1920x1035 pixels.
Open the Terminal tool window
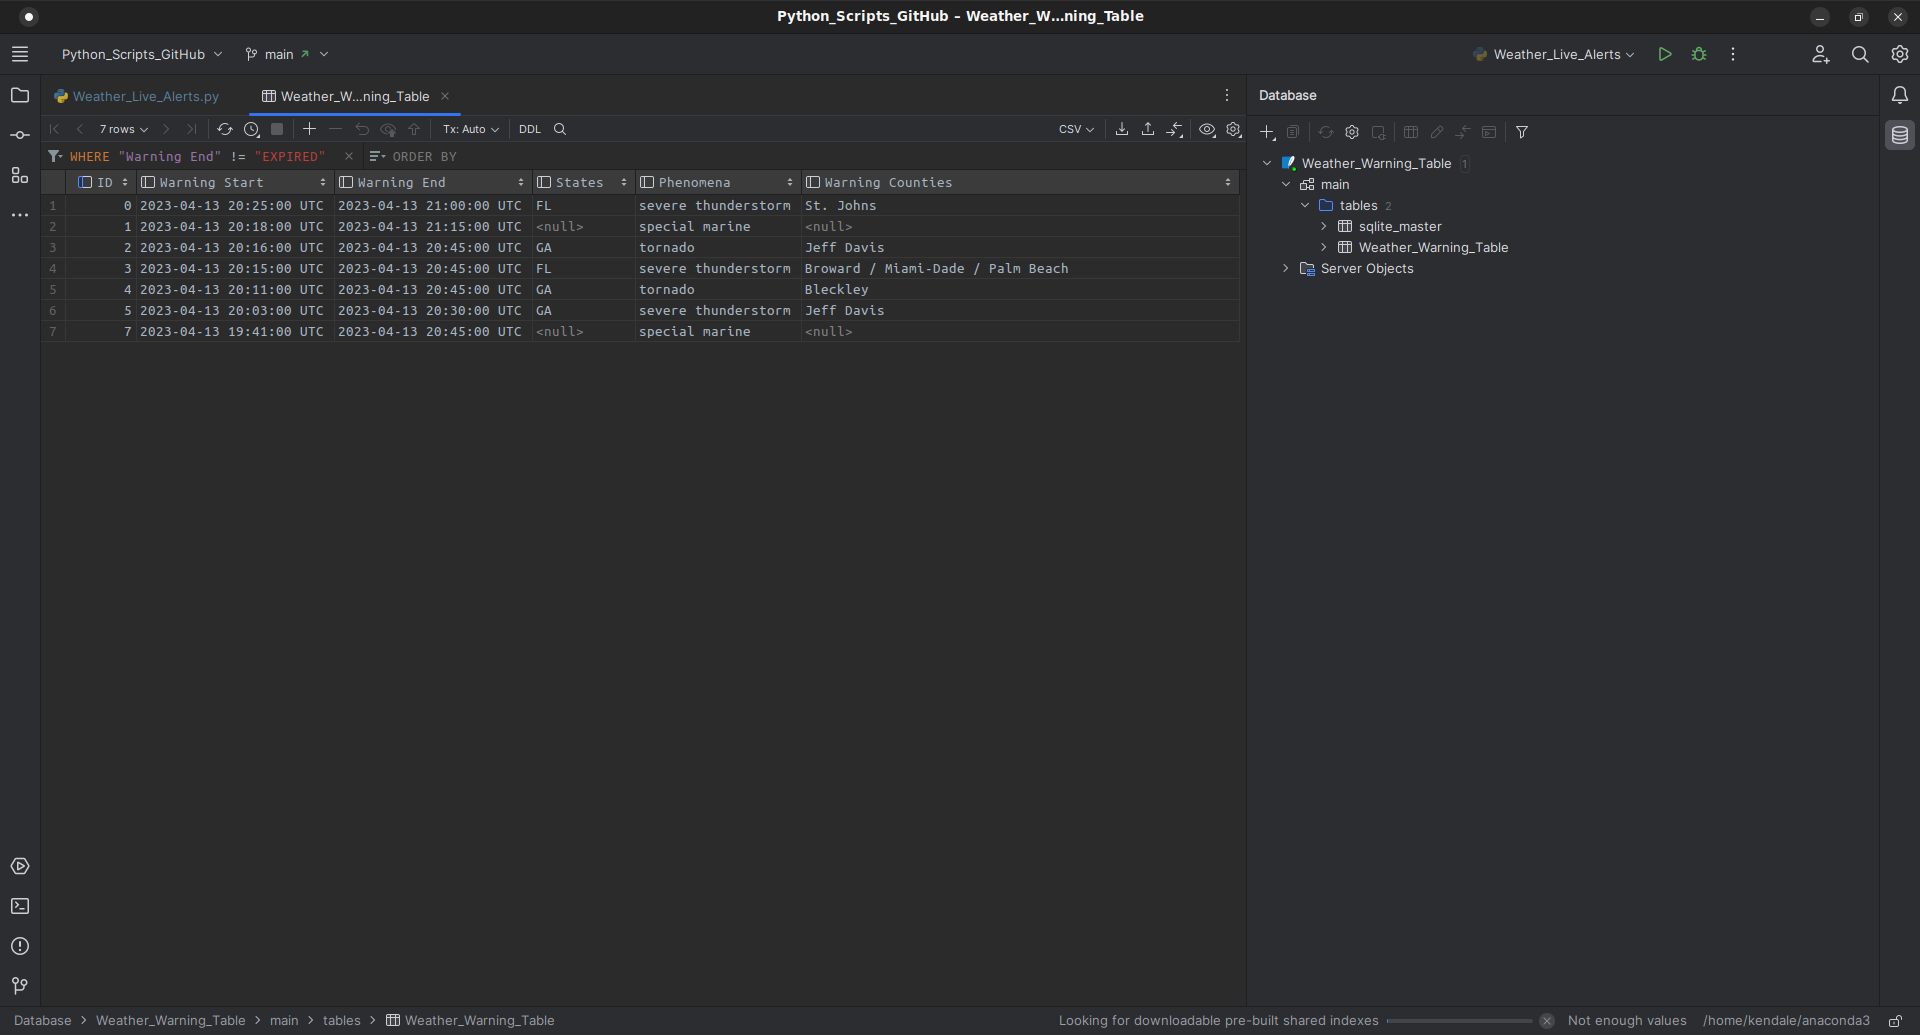click(x=20, y=906)
